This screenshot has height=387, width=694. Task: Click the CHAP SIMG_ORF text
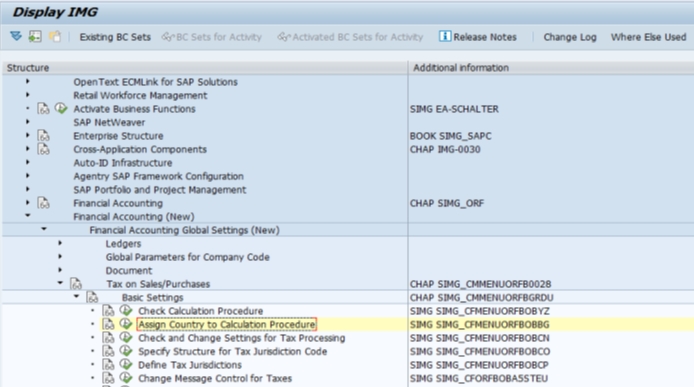tap(447, 203)
